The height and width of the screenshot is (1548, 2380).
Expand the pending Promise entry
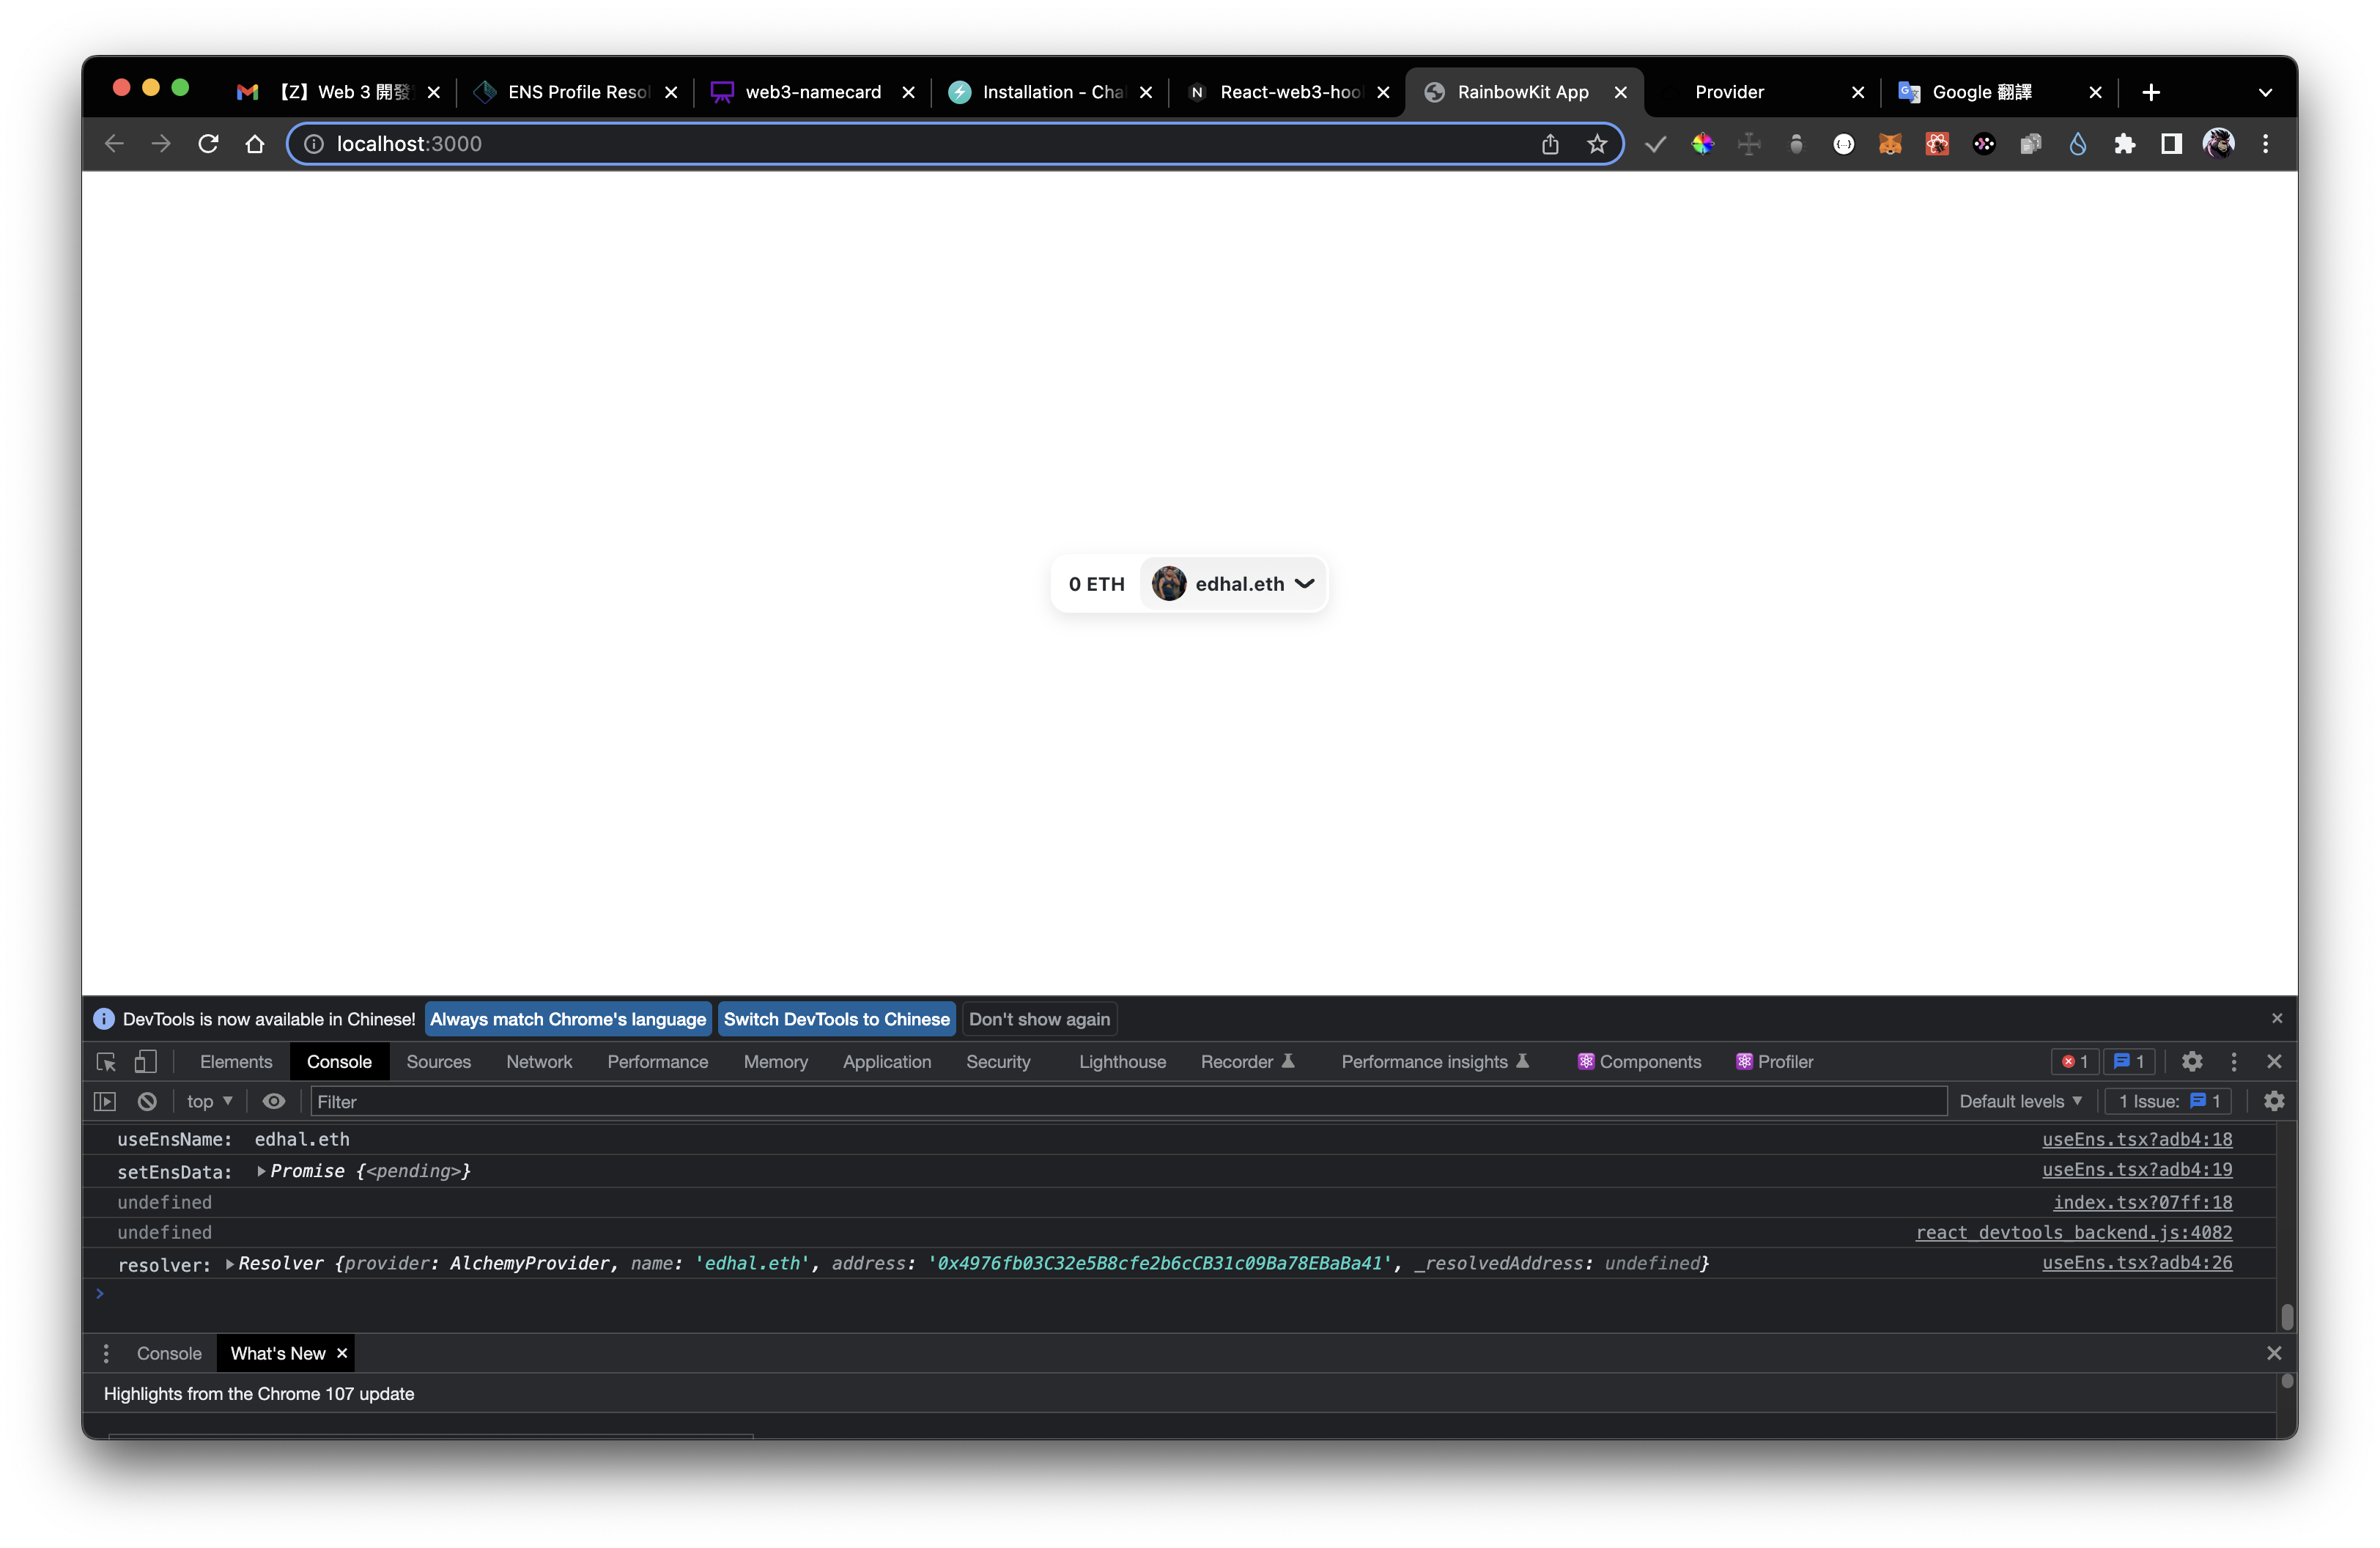(261, 1171)
